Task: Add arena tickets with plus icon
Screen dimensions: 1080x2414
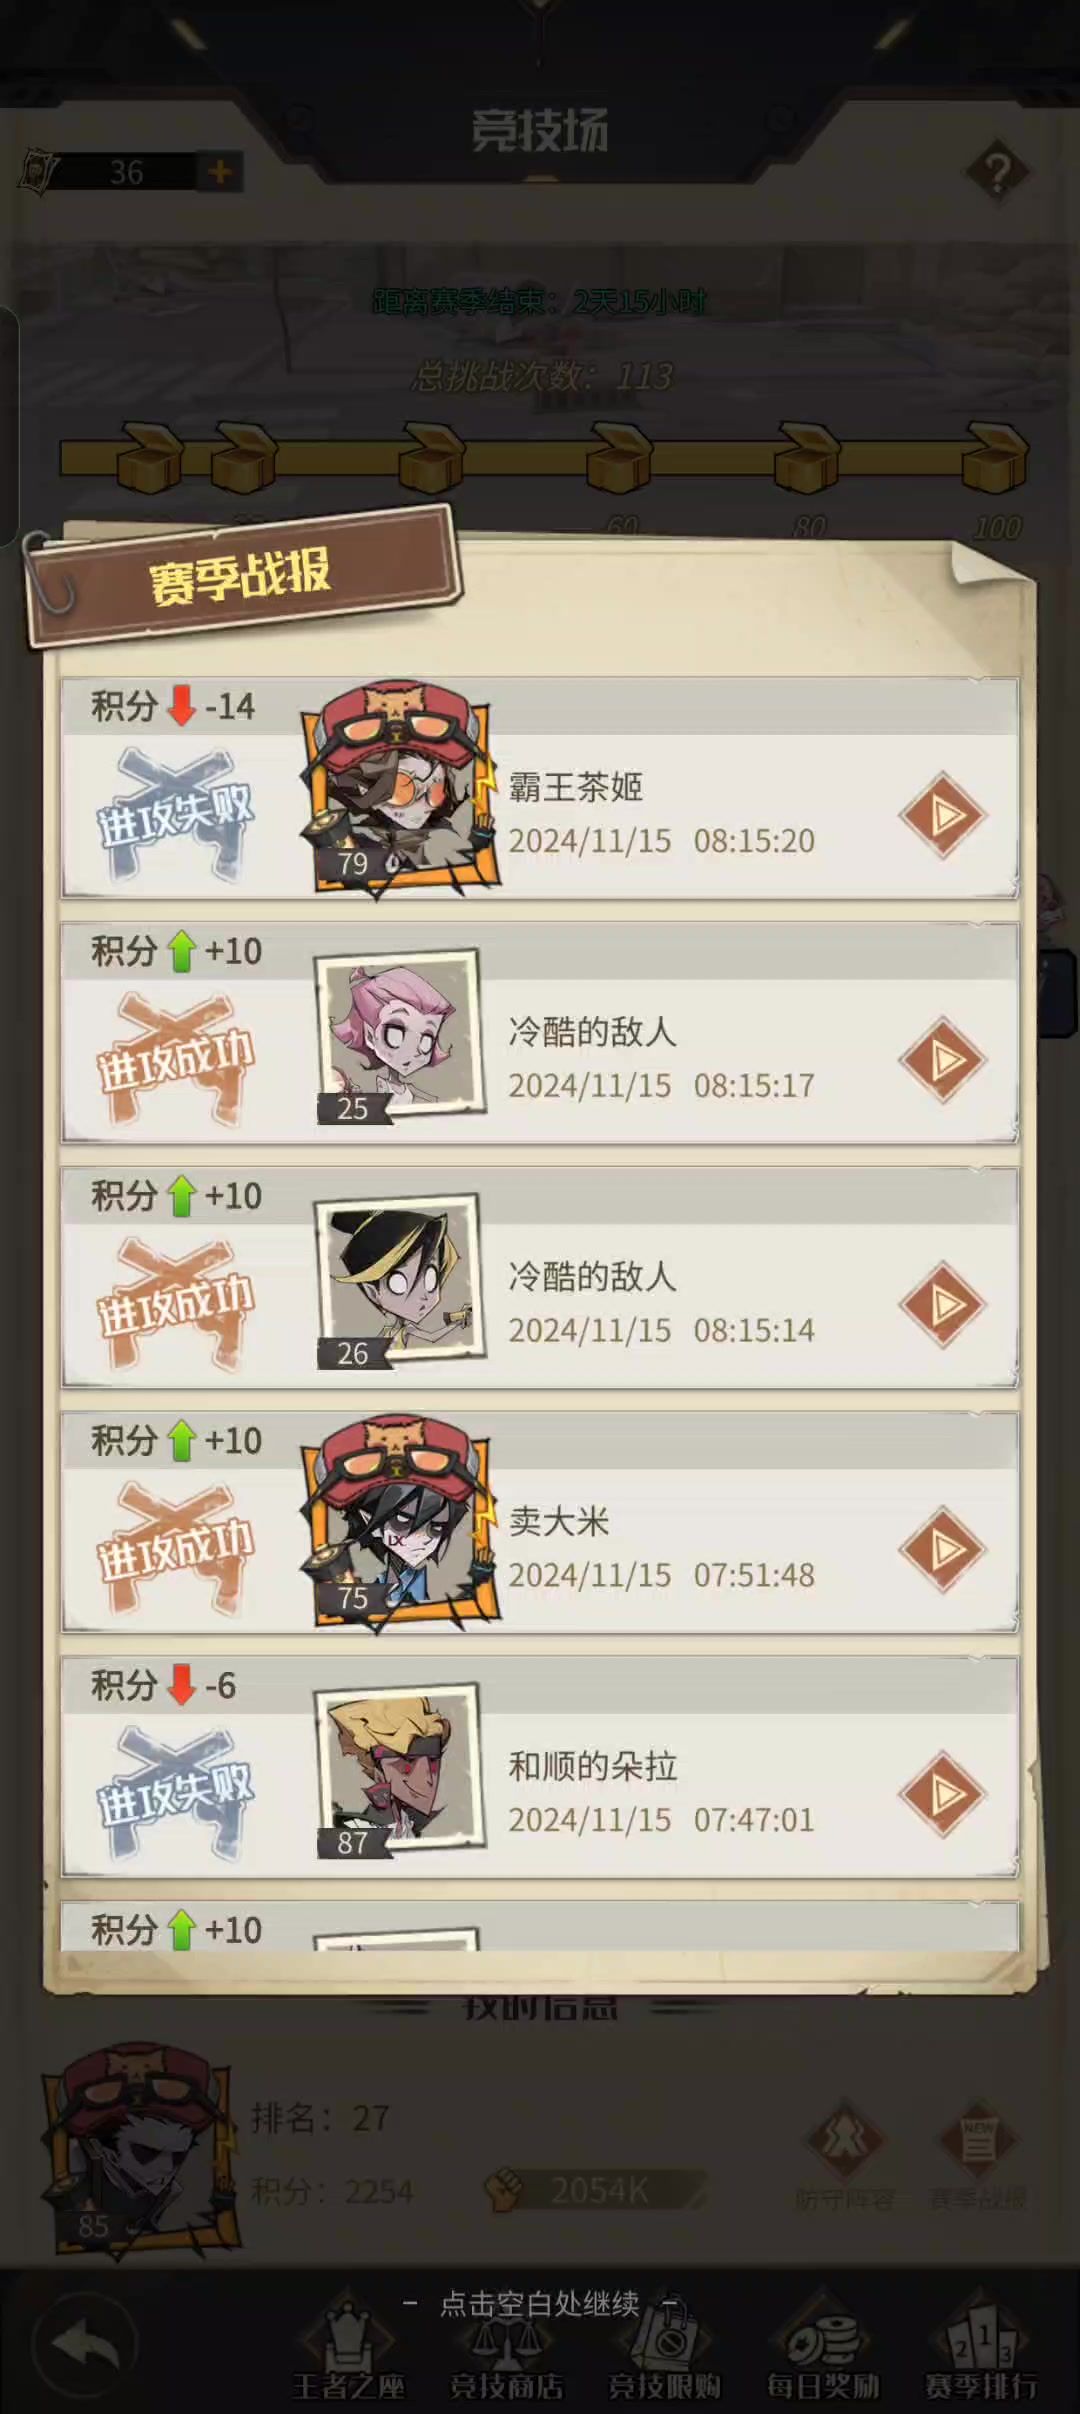Action: (219, 172)
